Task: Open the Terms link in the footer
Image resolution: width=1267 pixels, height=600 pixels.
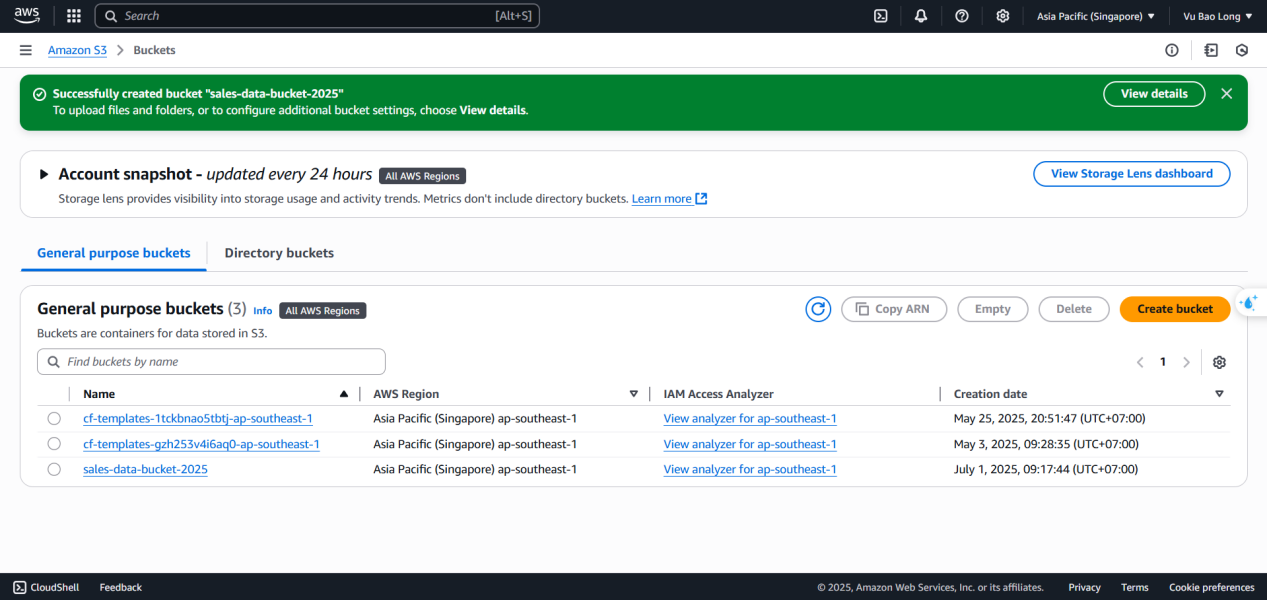Action: (1134, 587)
